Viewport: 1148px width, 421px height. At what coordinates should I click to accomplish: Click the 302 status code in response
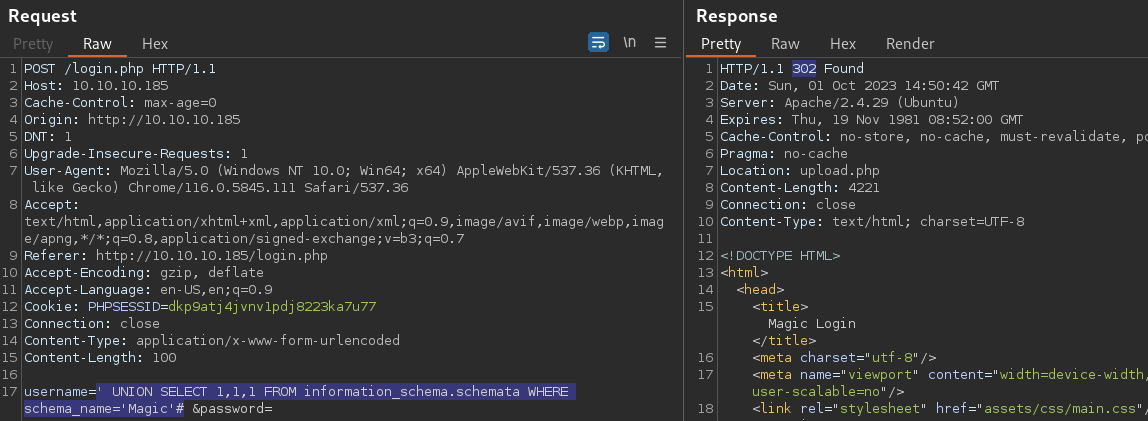coord(804,69)
